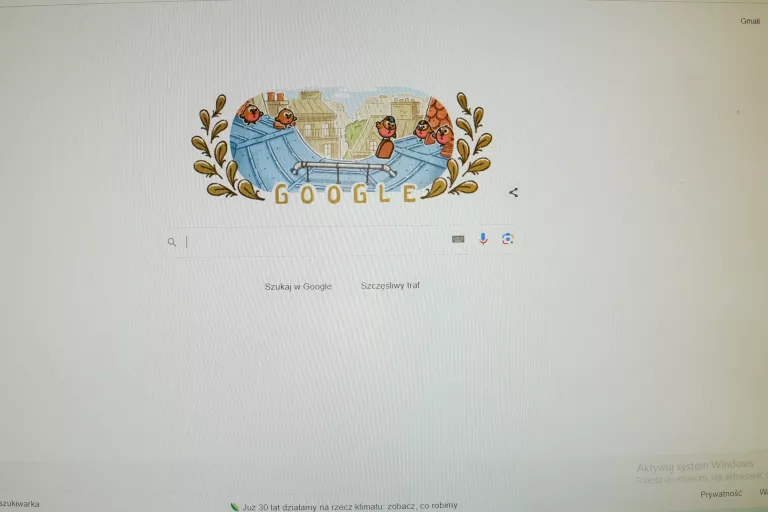This screenshot has height=512, width=768.
Task: Share the Google Doodle via share icon
Action: (513, 193)
